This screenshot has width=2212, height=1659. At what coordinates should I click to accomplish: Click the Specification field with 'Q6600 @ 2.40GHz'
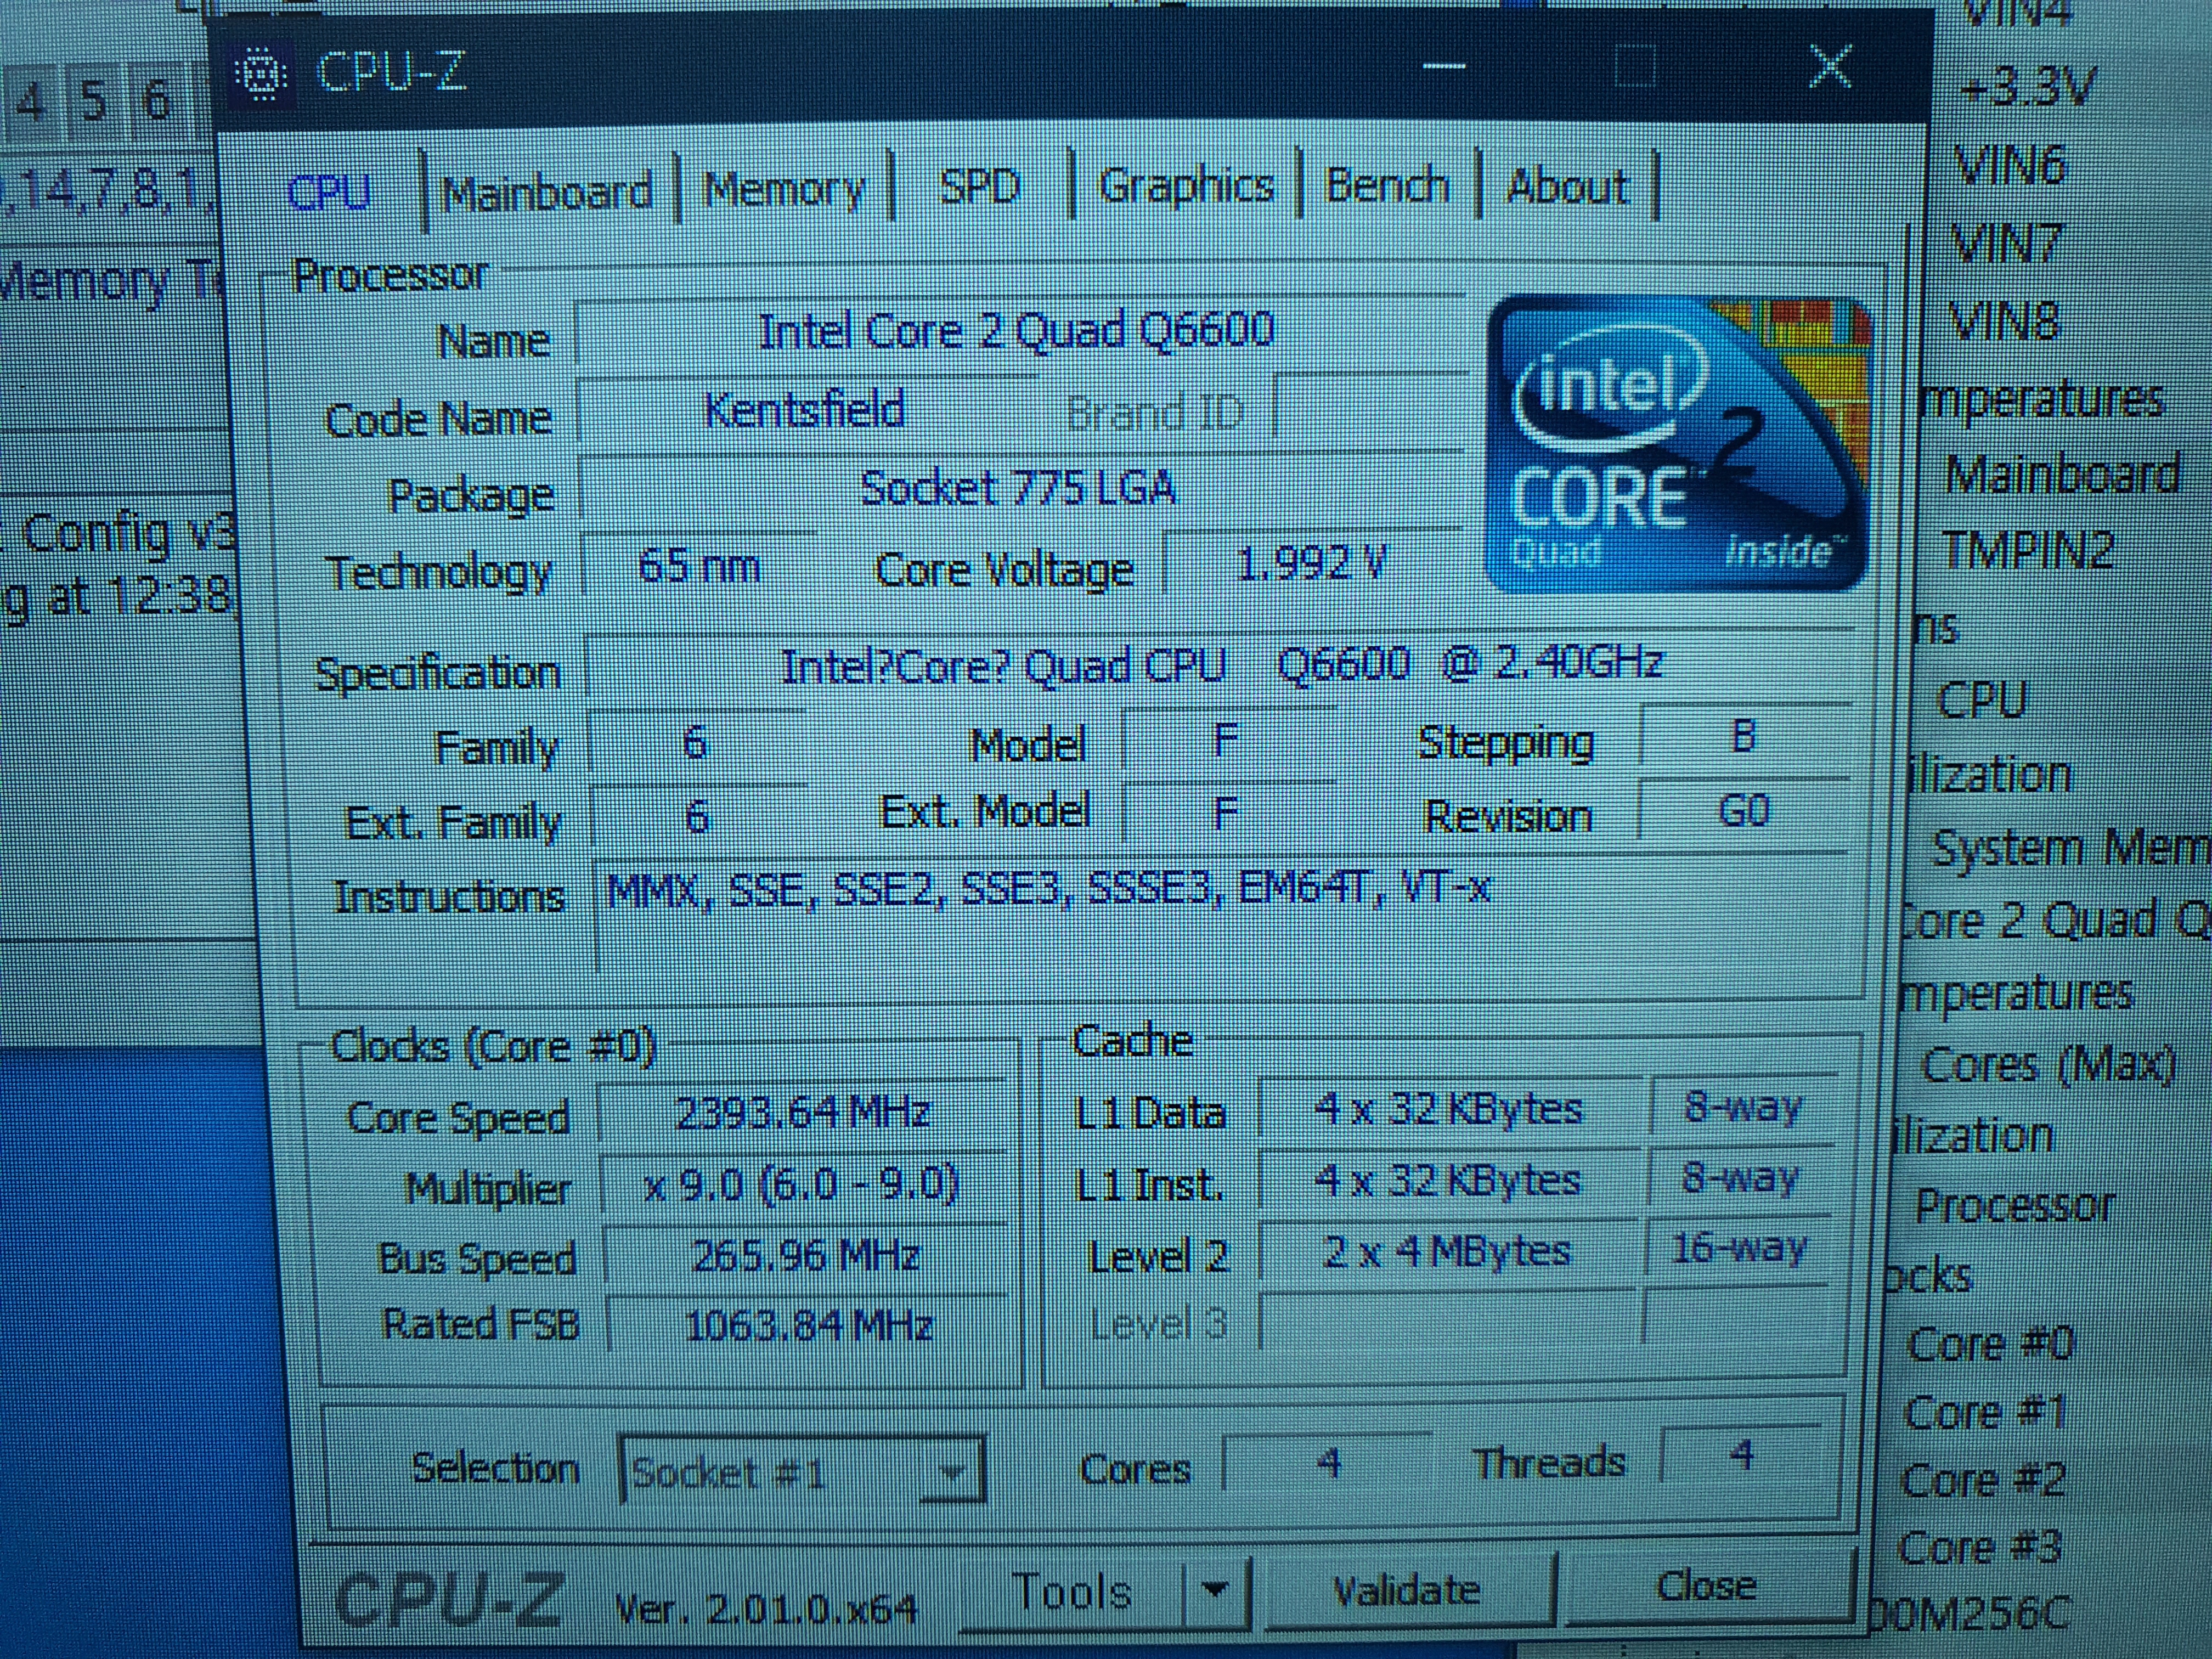(1220, 664)
